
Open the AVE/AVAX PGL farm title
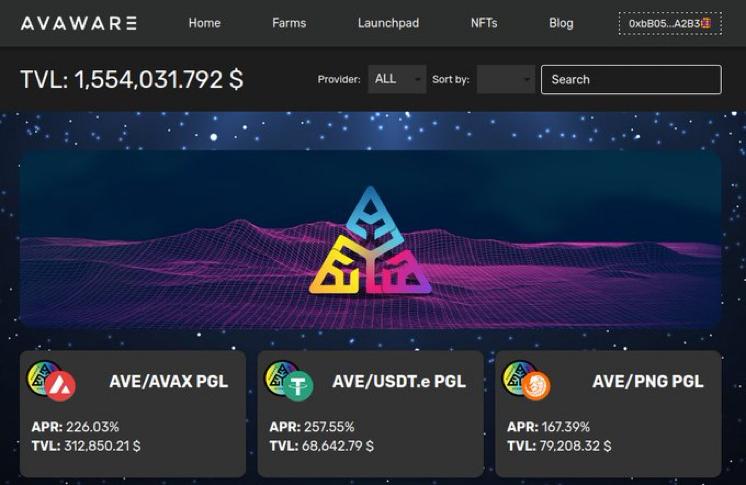pos(168,381)
